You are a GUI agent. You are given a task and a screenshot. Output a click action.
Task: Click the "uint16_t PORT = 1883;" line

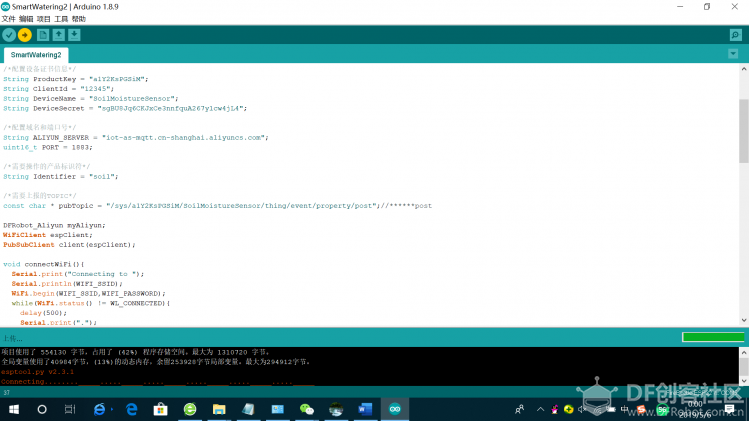click(x=48, y=147)
